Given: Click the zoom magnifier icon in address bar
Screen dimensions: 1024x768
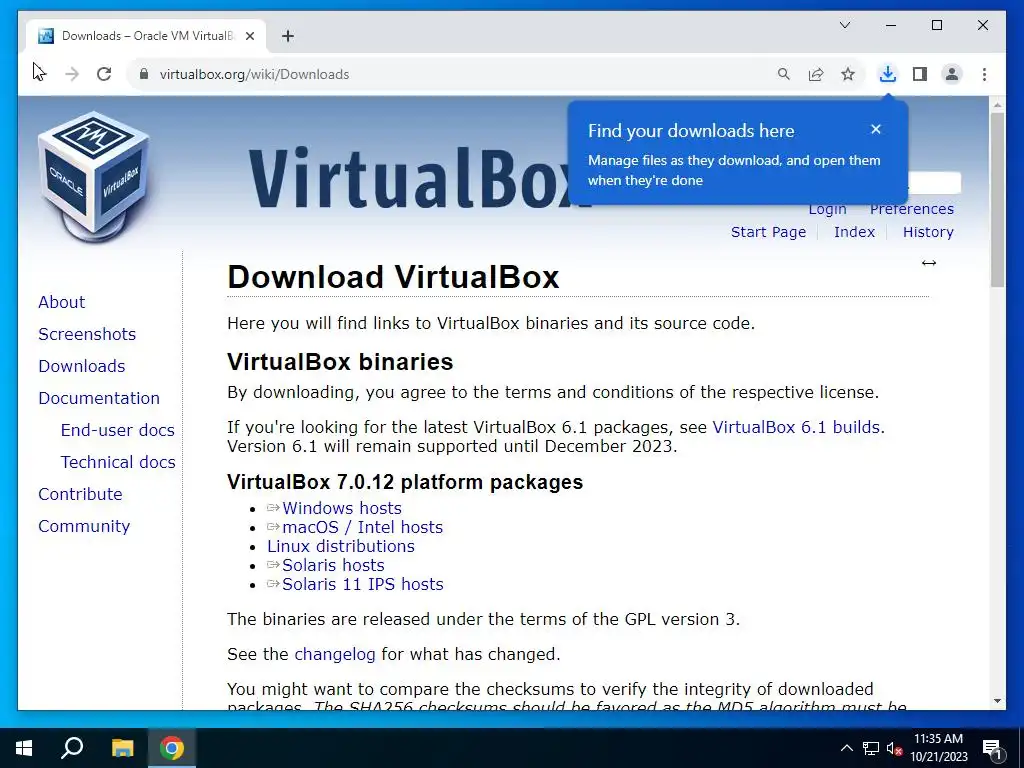Looking at the screenshot, I should coord(784,74).
